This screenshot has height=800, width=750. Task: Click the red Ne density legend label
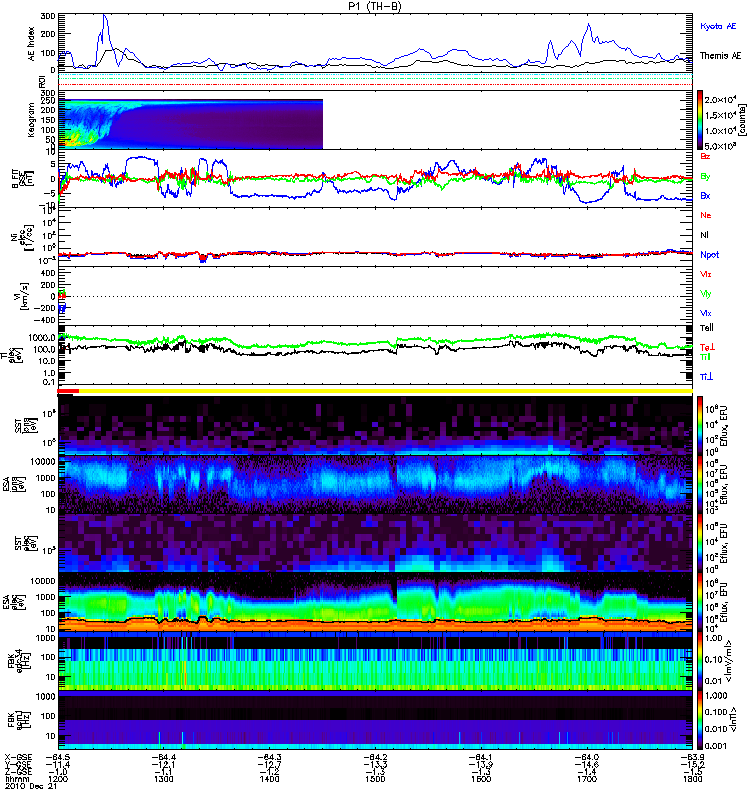706,216
